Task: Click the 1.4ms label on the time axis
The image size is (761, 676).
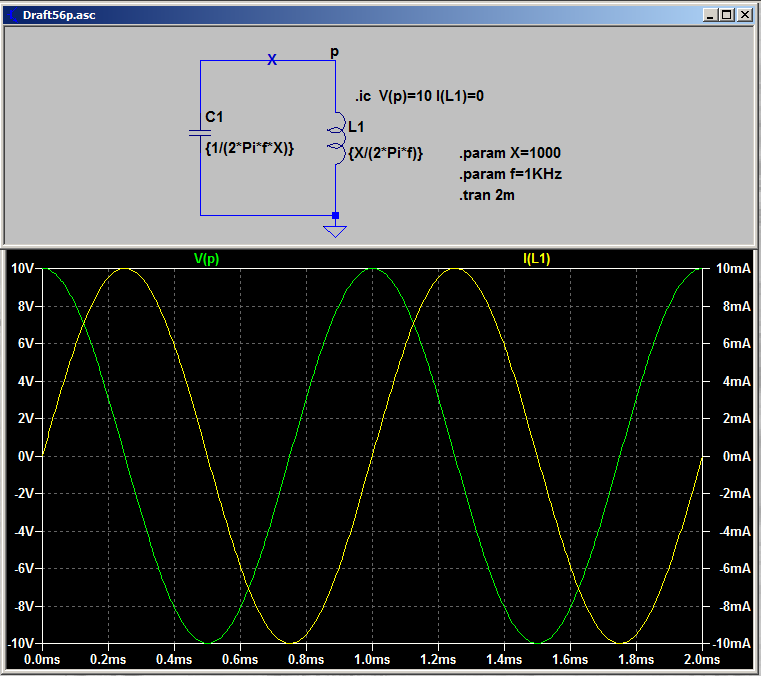Action: (x=504, y=660)
